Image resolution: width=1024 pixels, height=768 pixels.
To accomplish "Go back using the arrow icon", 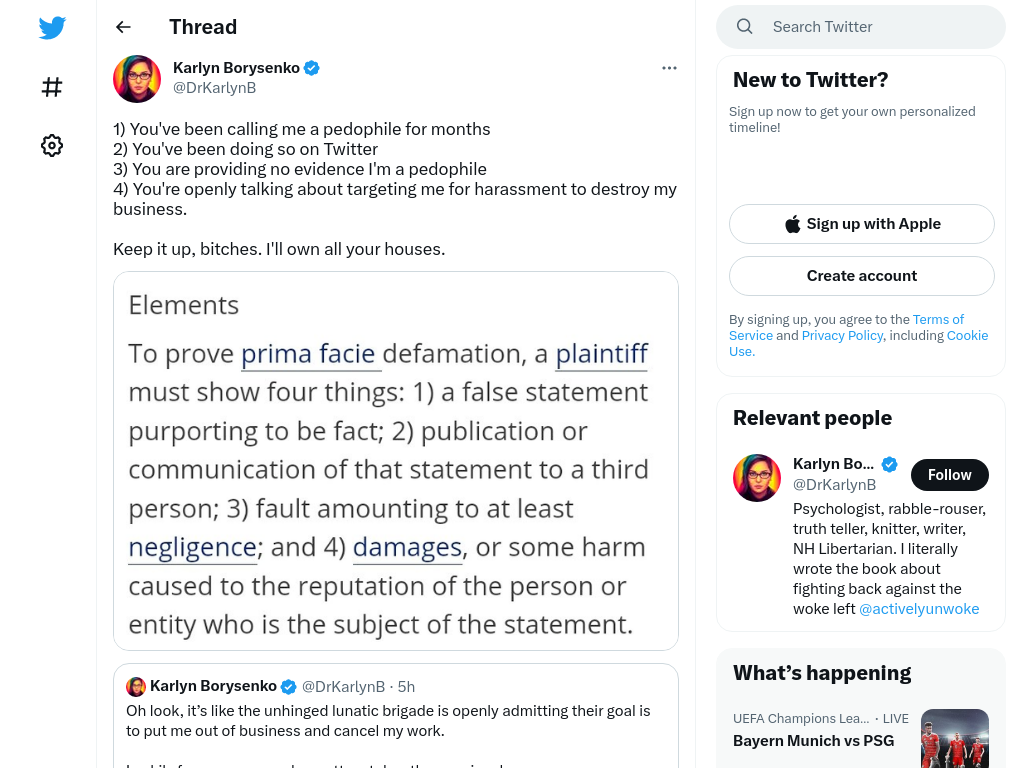I will coord(123,27).
